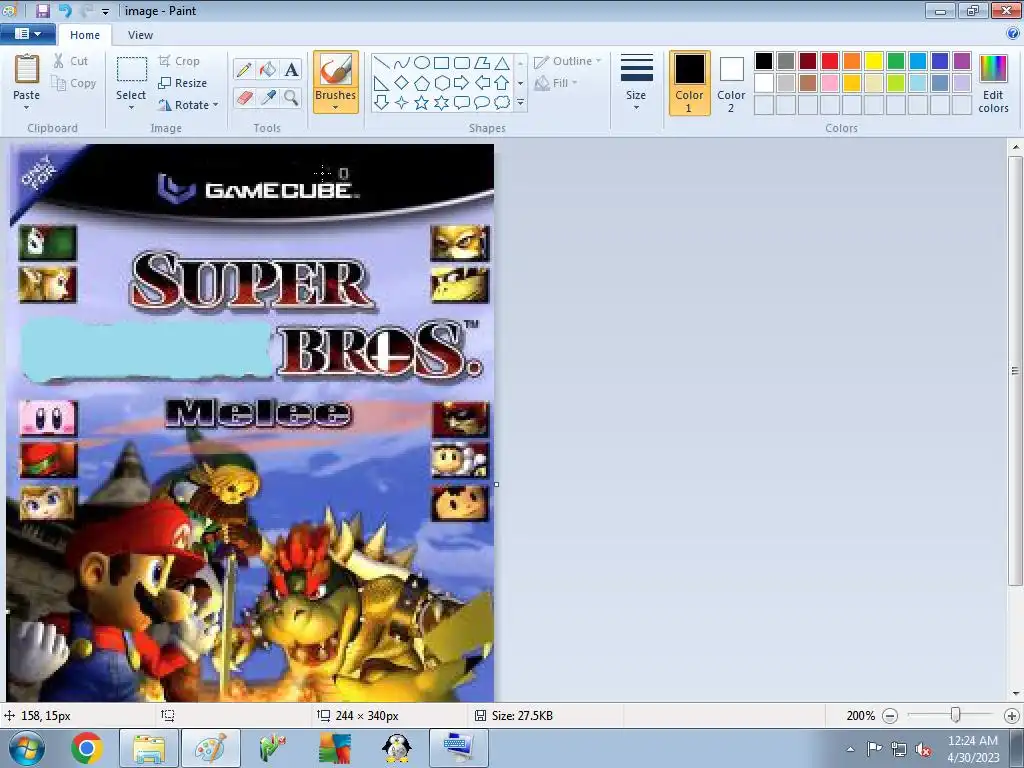Click the vertical scrollbar down arrow
1024x768 pixels.
point(1016,694)
